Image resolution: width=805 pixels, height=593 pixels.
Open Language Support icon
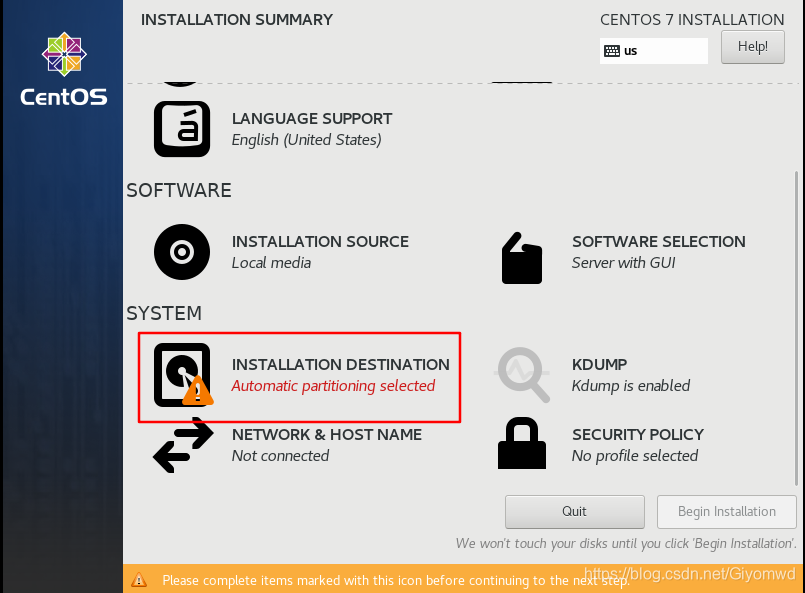tap(182, 129)
